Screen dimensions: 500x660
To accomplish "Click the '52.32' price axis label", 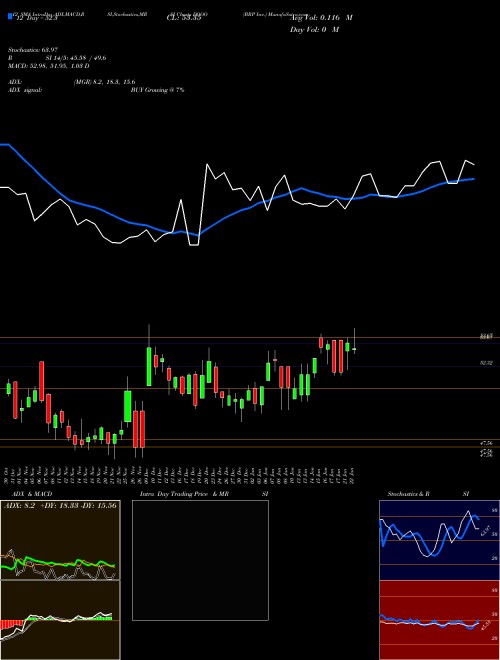I will coord(486,362).
